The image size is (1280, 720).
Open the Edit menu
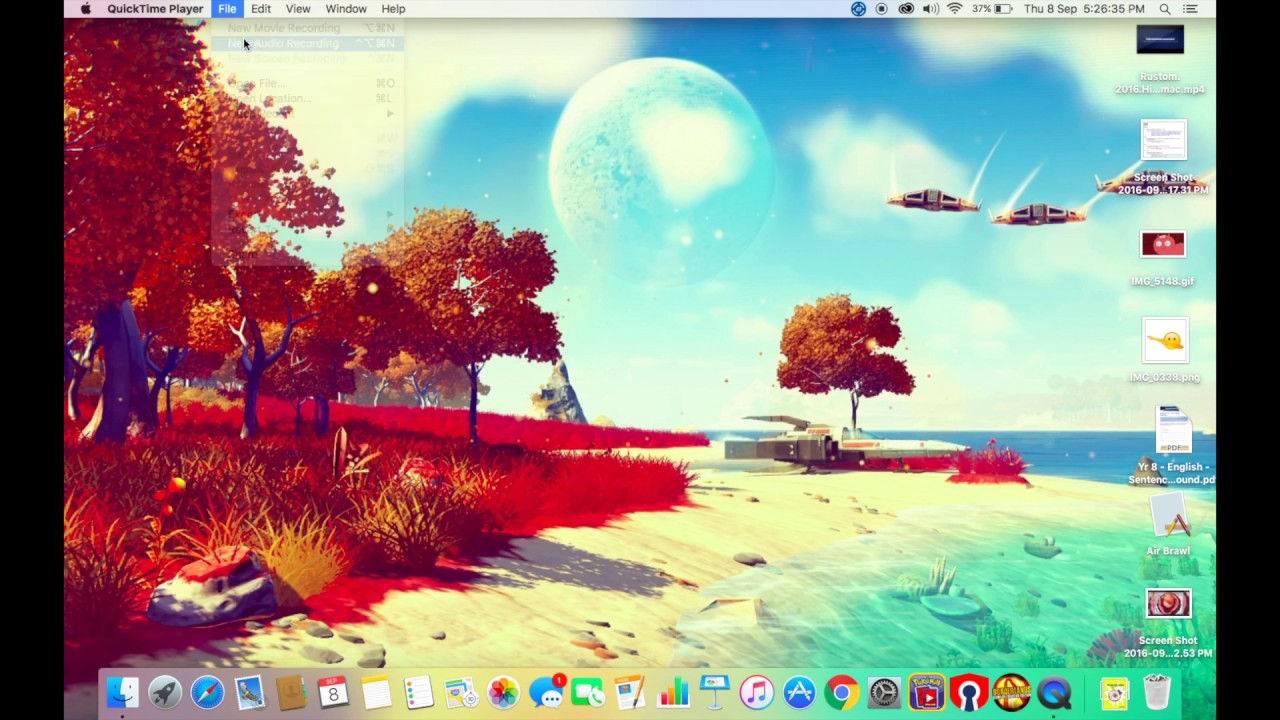click(x=261, y=9)
